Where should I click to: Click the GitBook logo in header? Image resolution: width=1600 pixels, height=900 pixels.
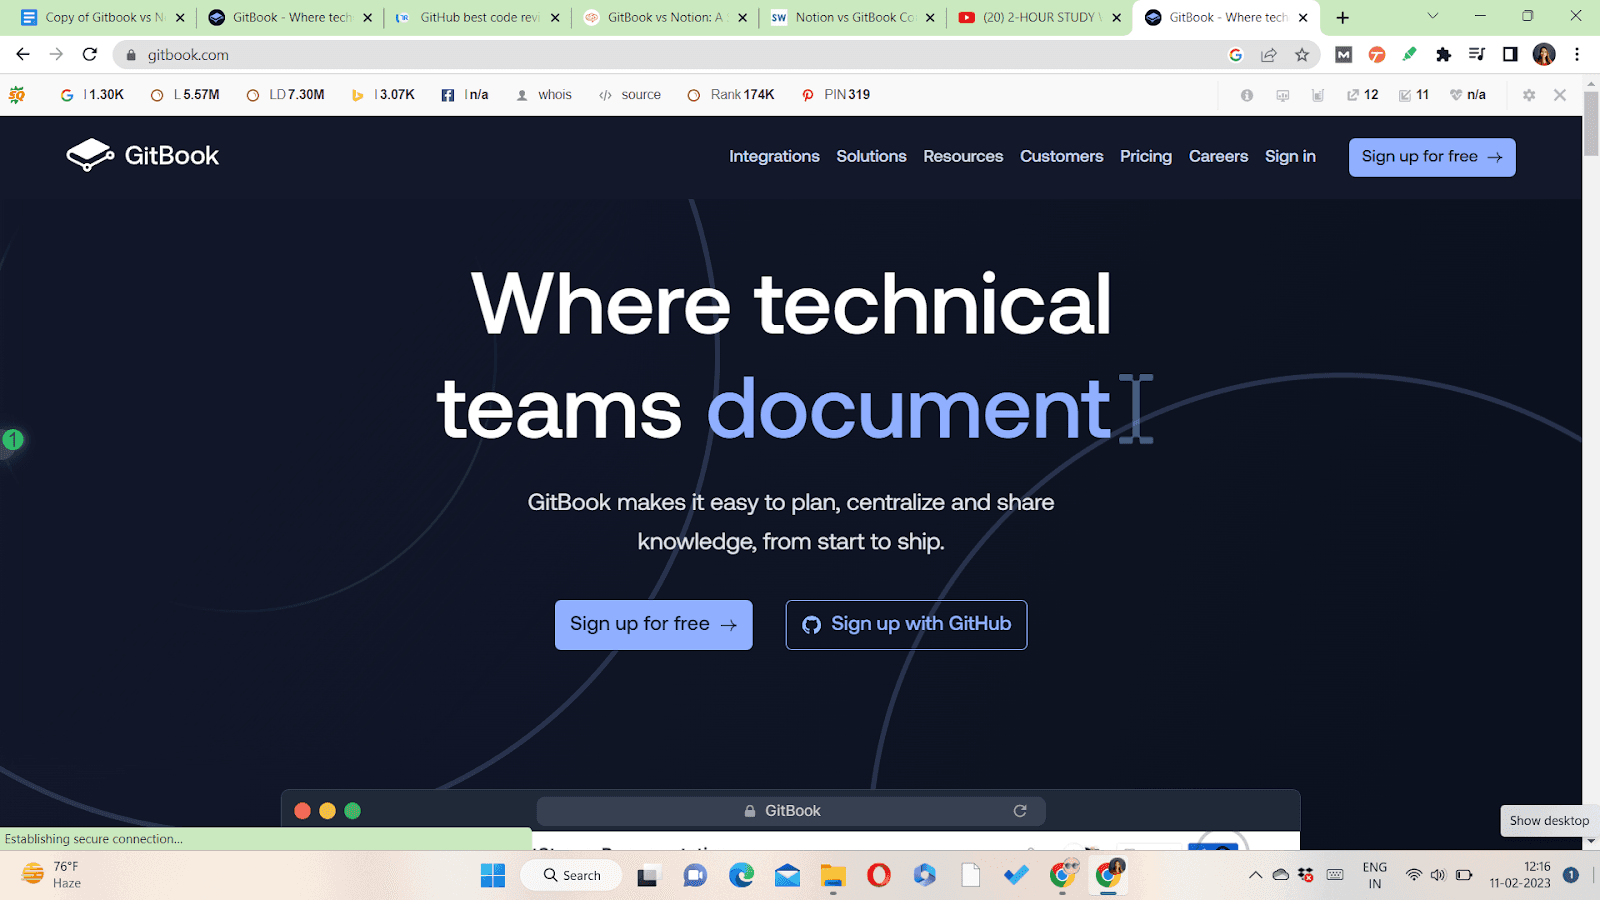143,156
